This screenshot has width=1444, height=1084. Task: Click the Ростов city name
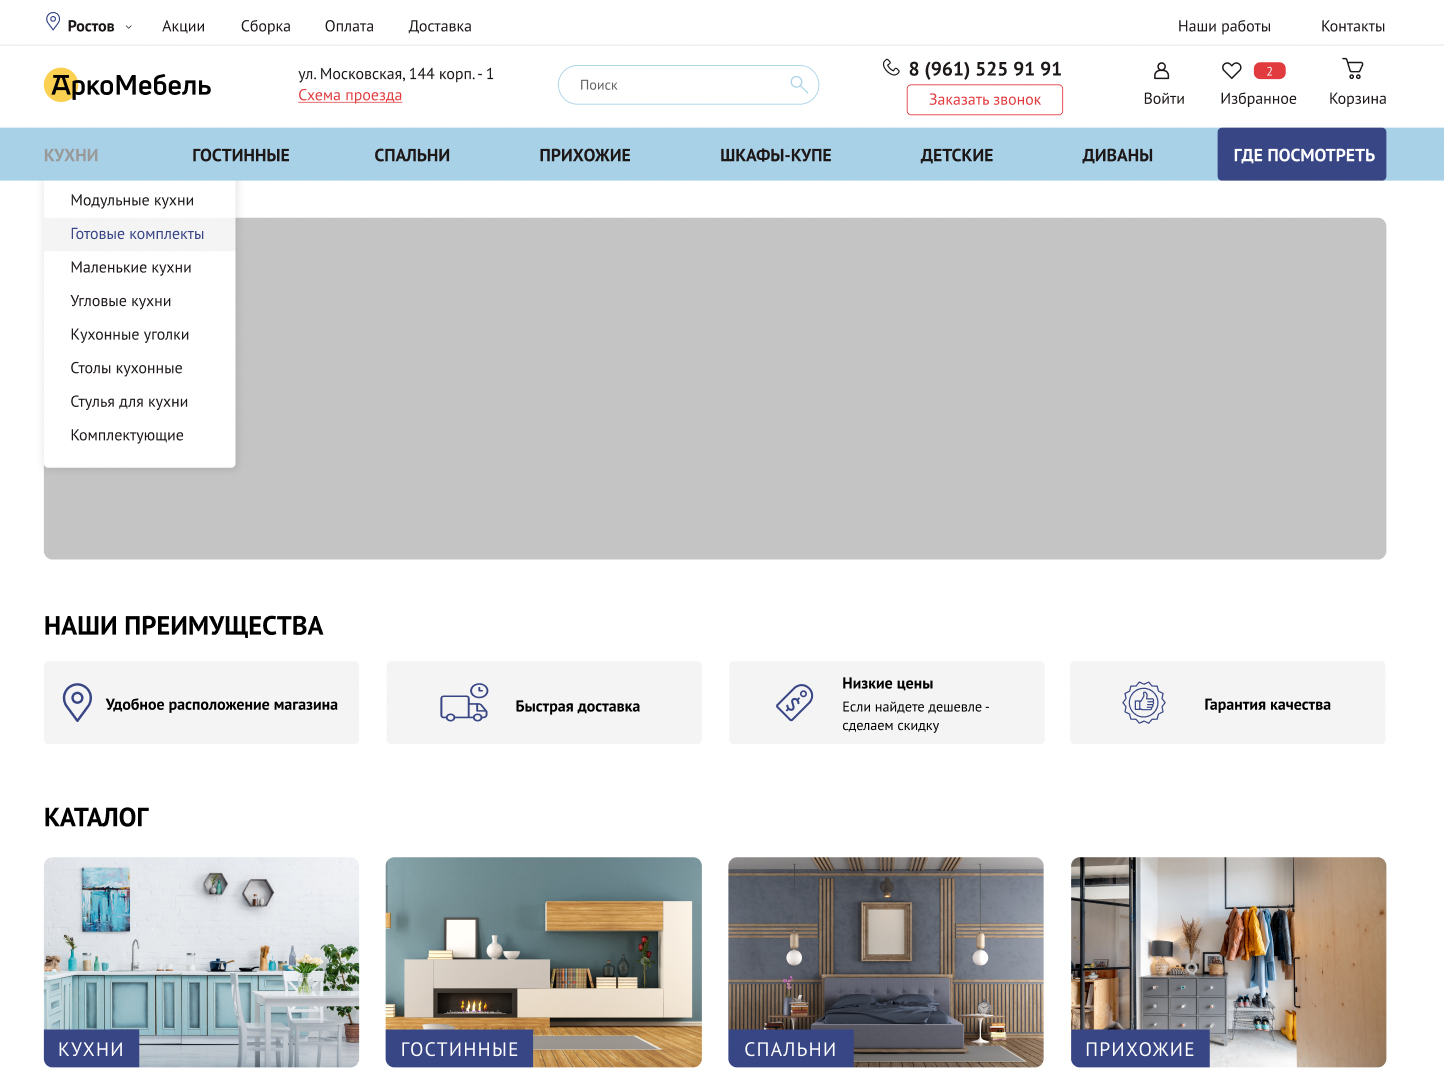point(91,26)
